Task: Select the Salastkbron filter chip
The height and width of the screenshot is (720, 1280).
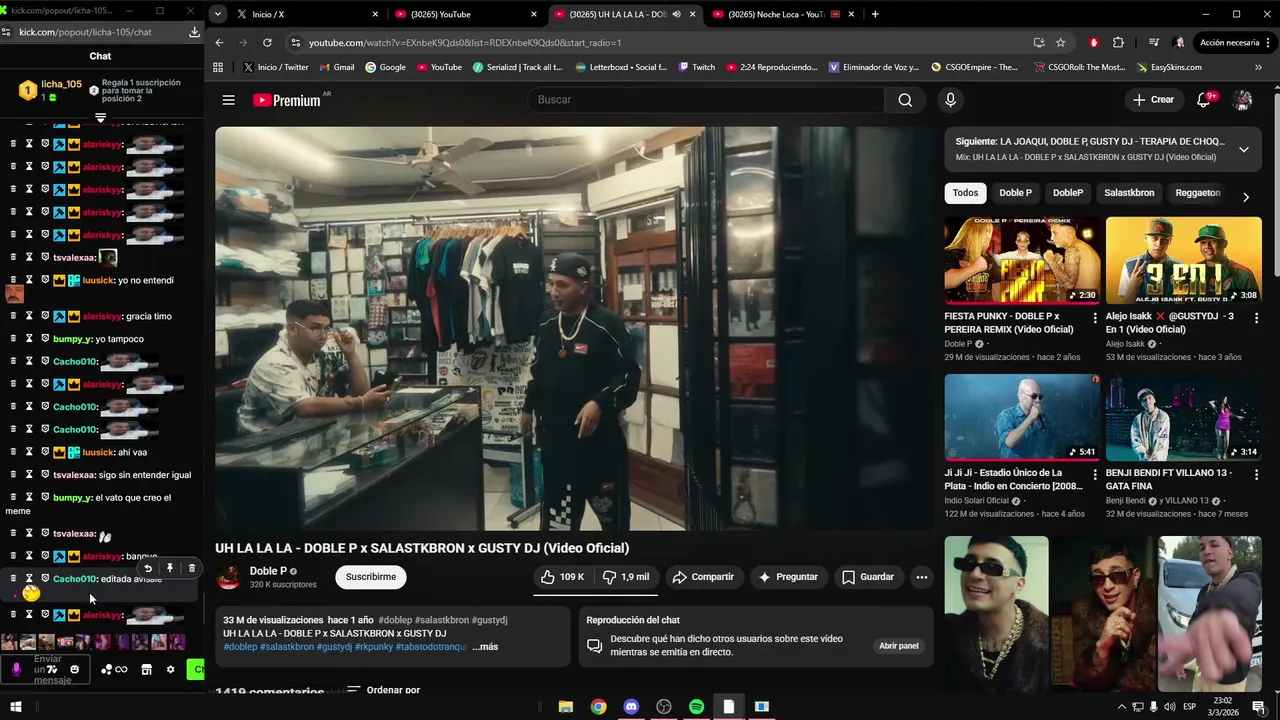Action: (1129, 193)
